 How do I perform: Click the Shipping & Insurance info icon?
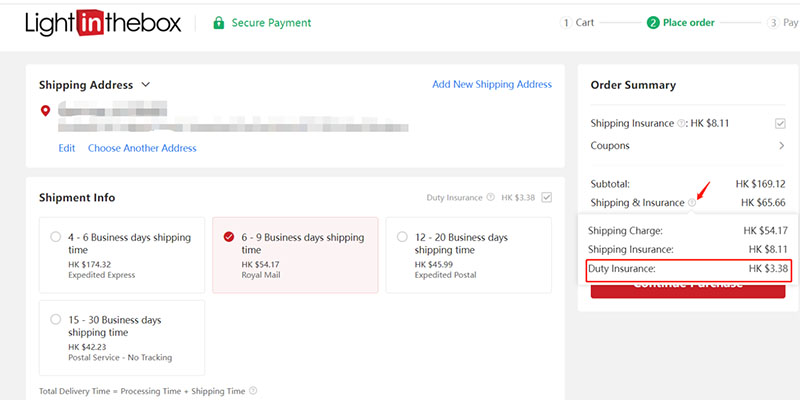[692, 203]
